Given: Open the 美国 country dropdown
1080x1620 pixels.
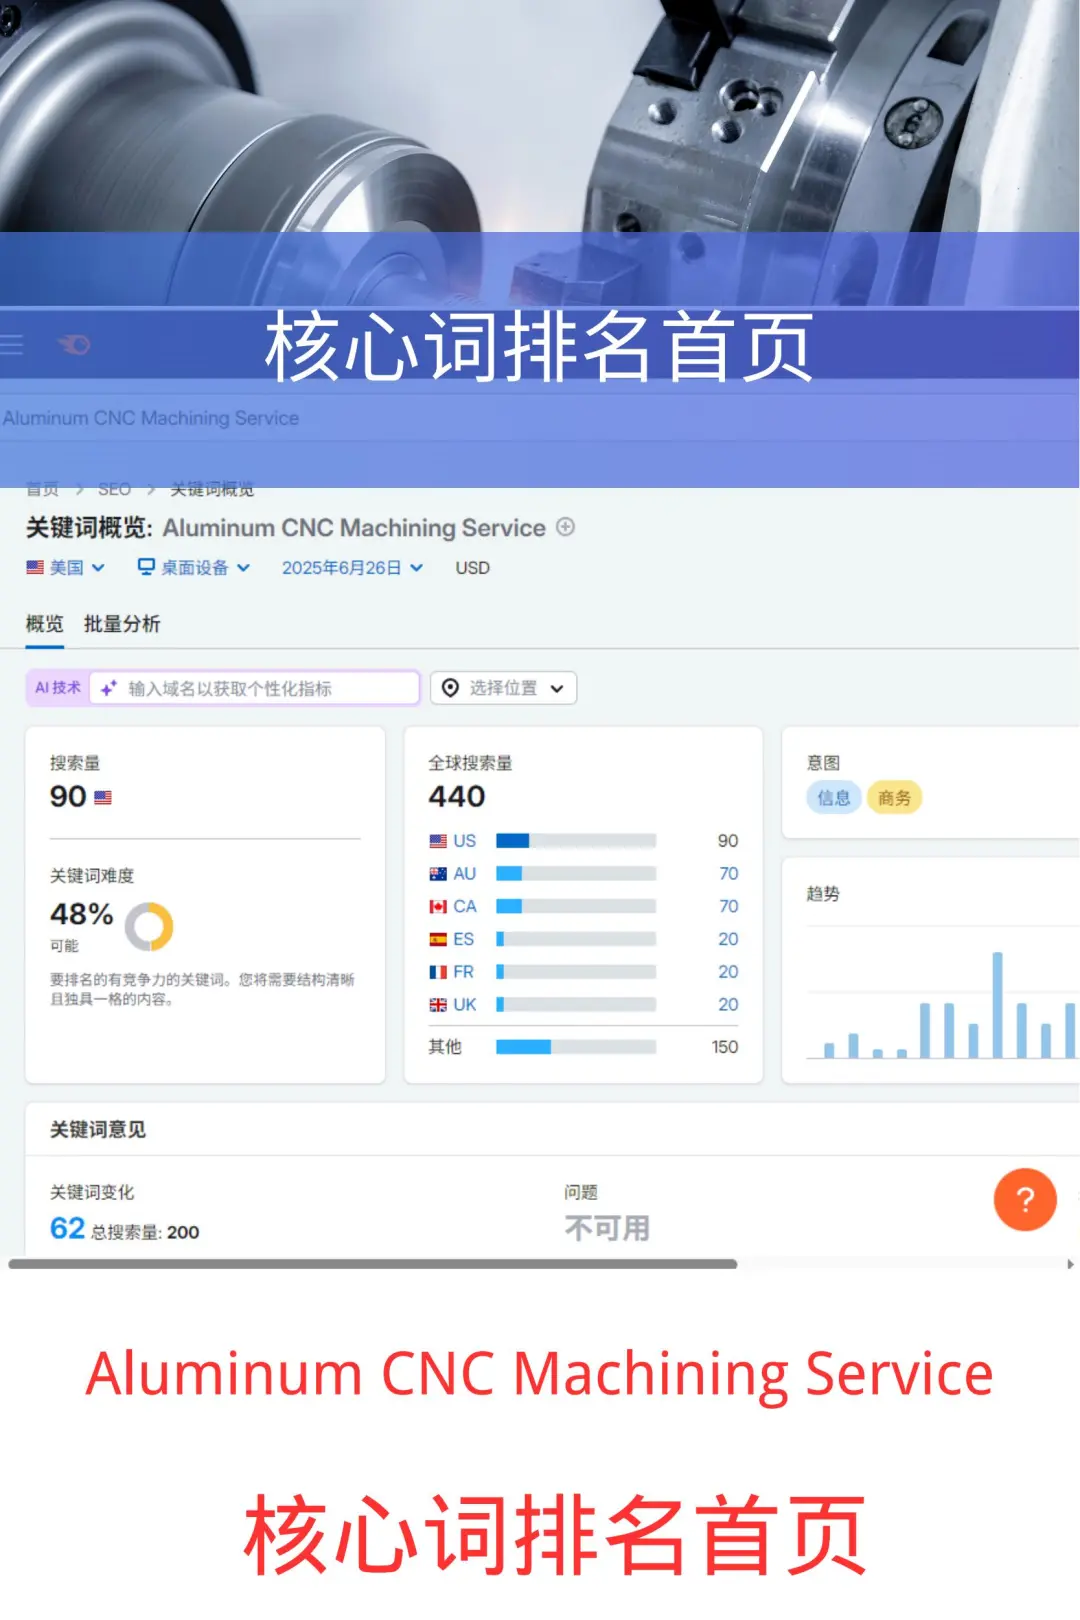Looking at the screenshot, I should [66, 567].
